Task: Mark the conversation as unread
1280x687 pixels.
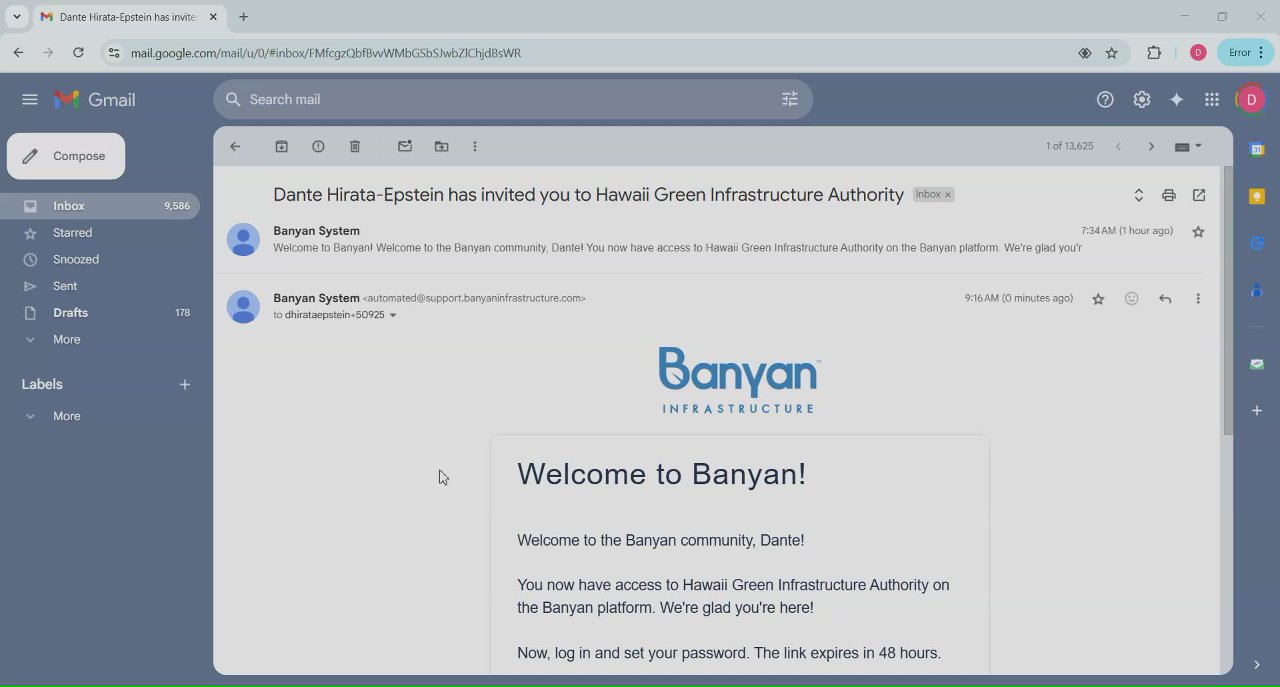Action: pyautogui.click(x=405, y=146)
